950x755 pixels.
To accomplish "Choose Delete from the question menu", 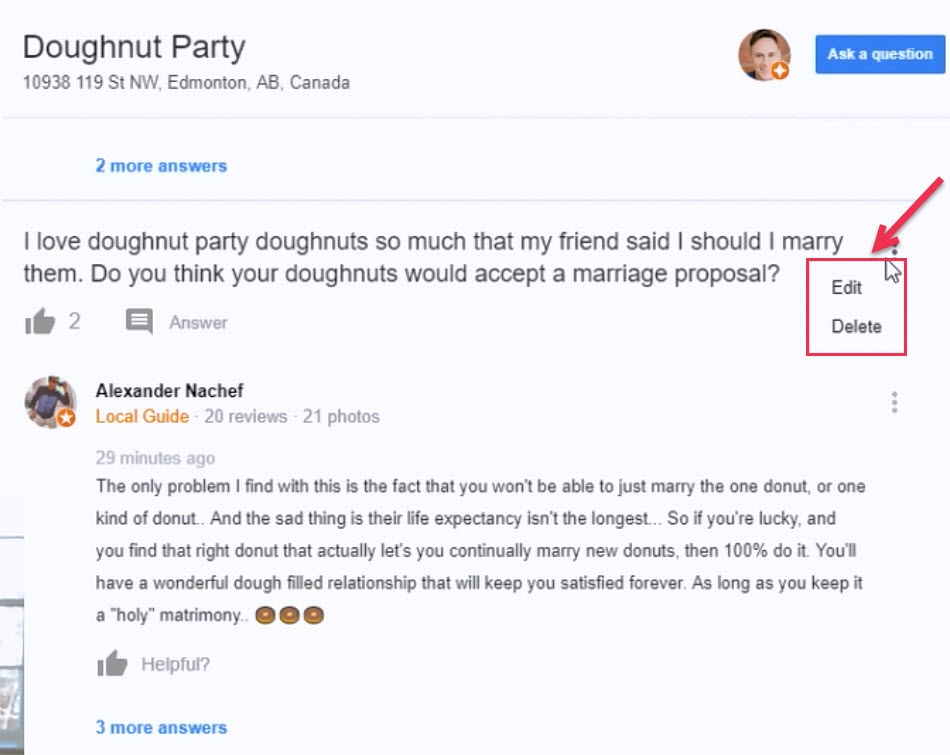I will click(x=856, y=327).
